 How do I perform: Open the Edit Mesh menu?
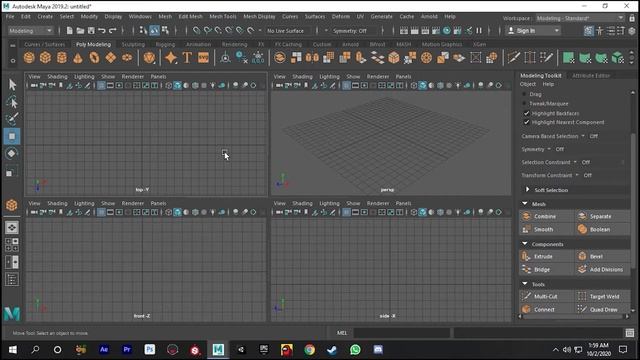(191, 16)
